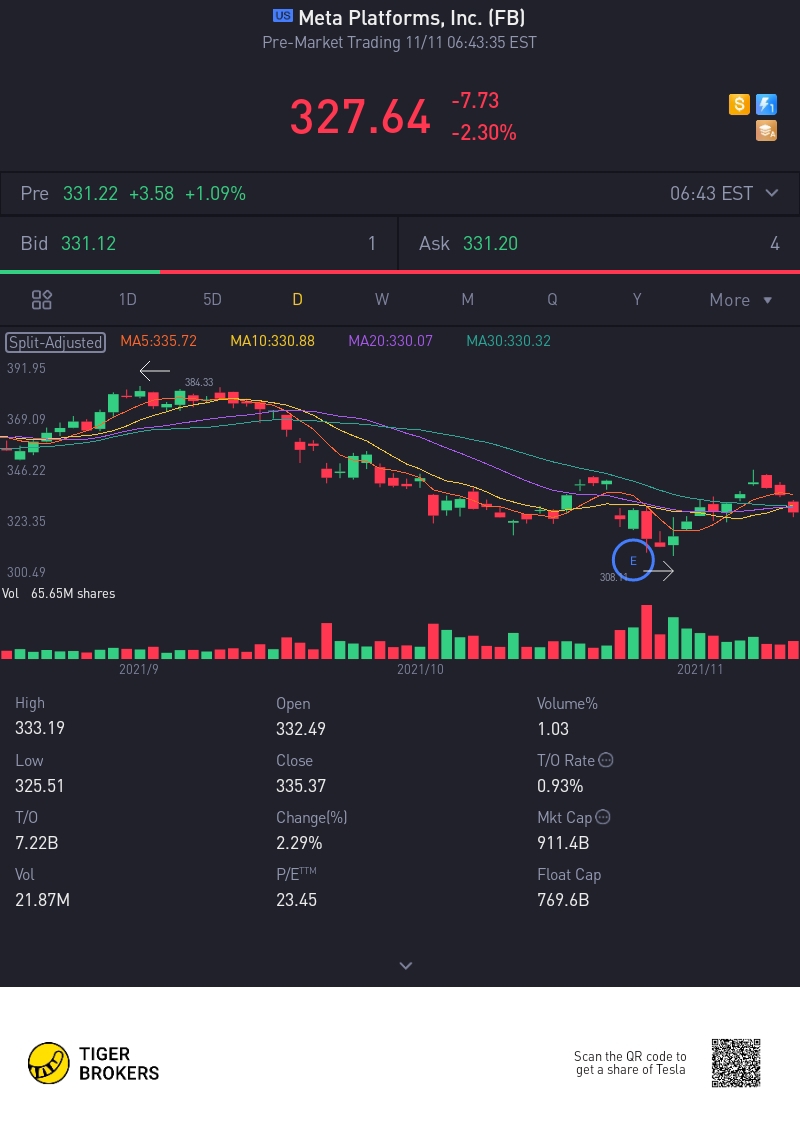800x1140 pixels.
Task: Tap the Tiger Brokers logo
Action: pyautogui.click(x=93, y=1063)
